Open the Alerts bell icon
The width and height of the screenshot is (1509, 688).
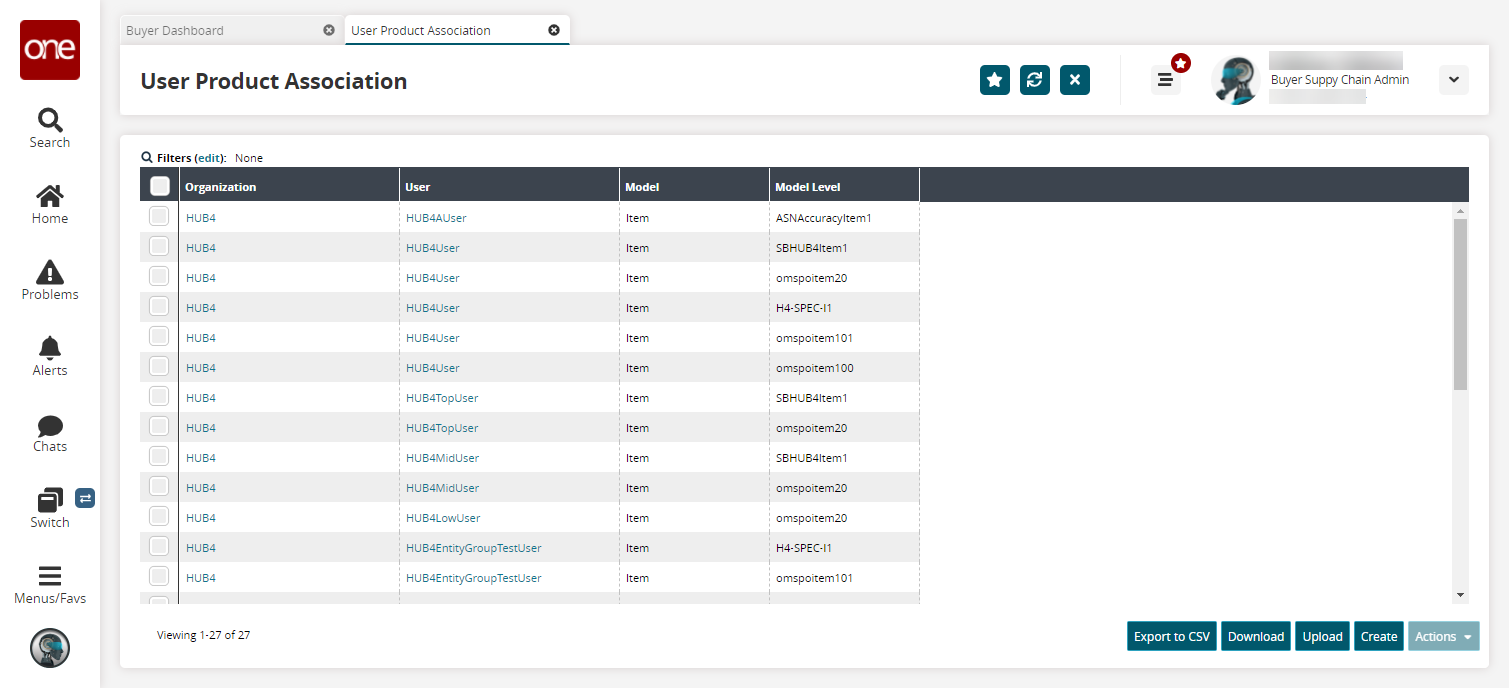click(x=50, y=348)
